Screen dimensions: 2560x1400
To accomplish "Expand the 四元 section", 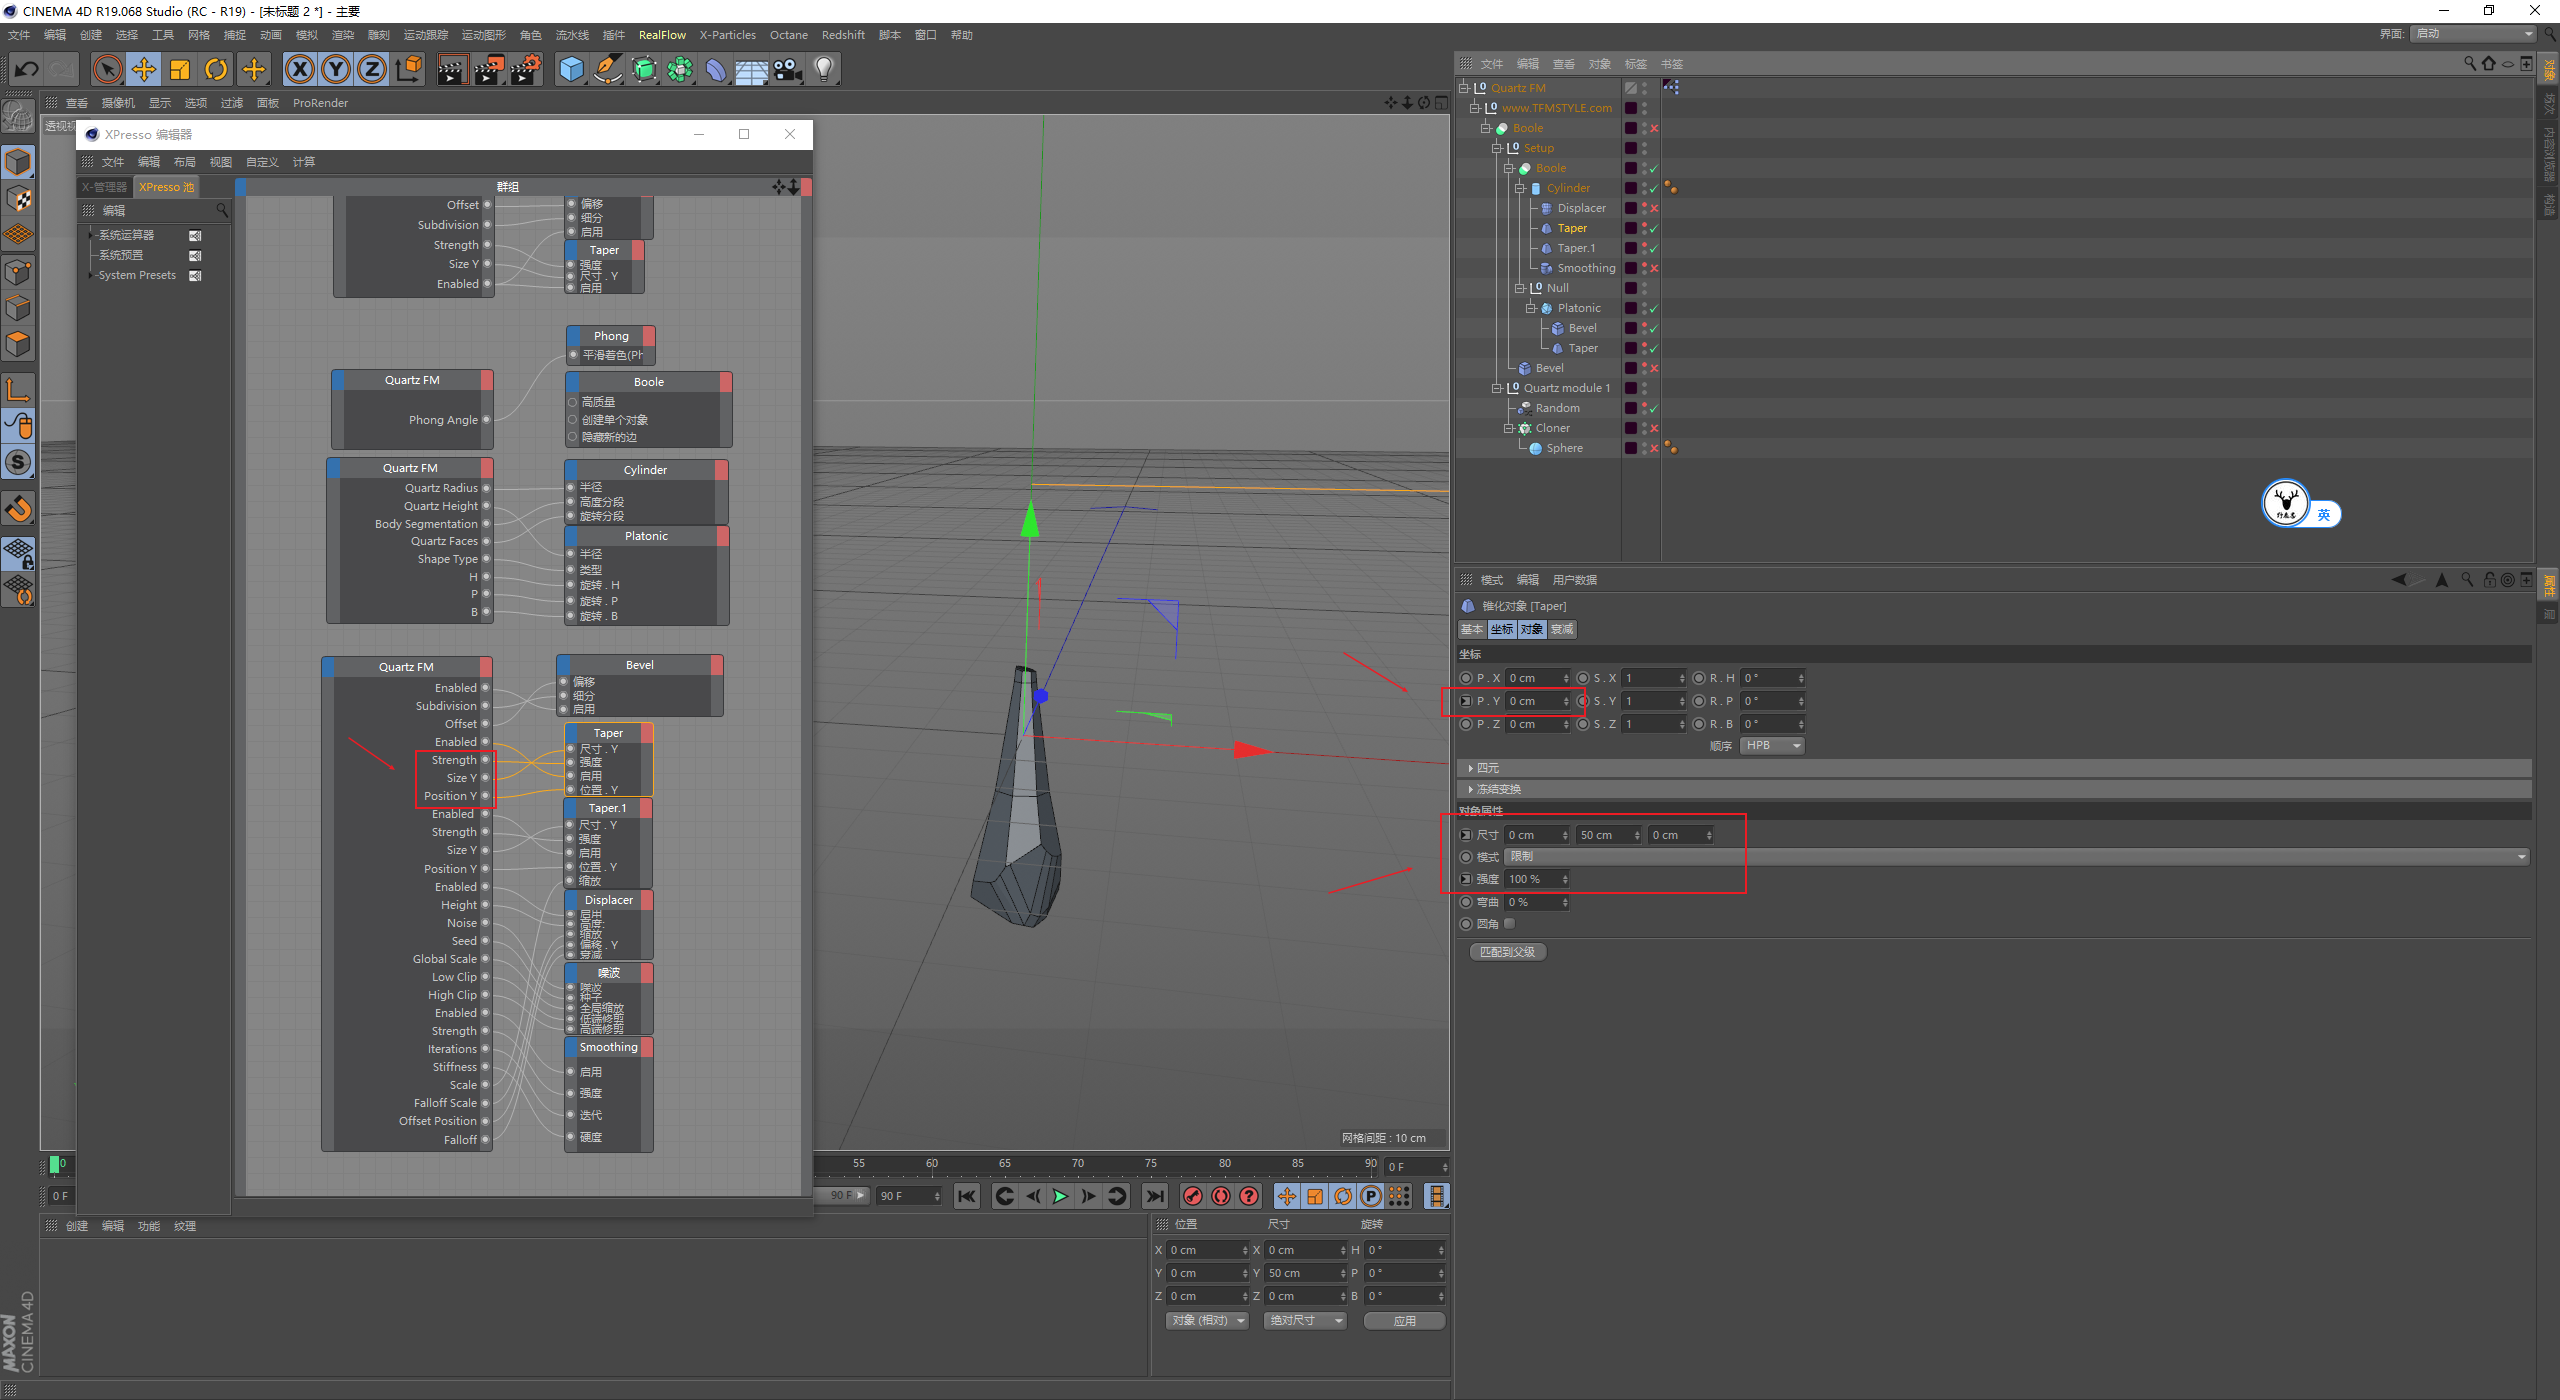I will click(1488, 768).
